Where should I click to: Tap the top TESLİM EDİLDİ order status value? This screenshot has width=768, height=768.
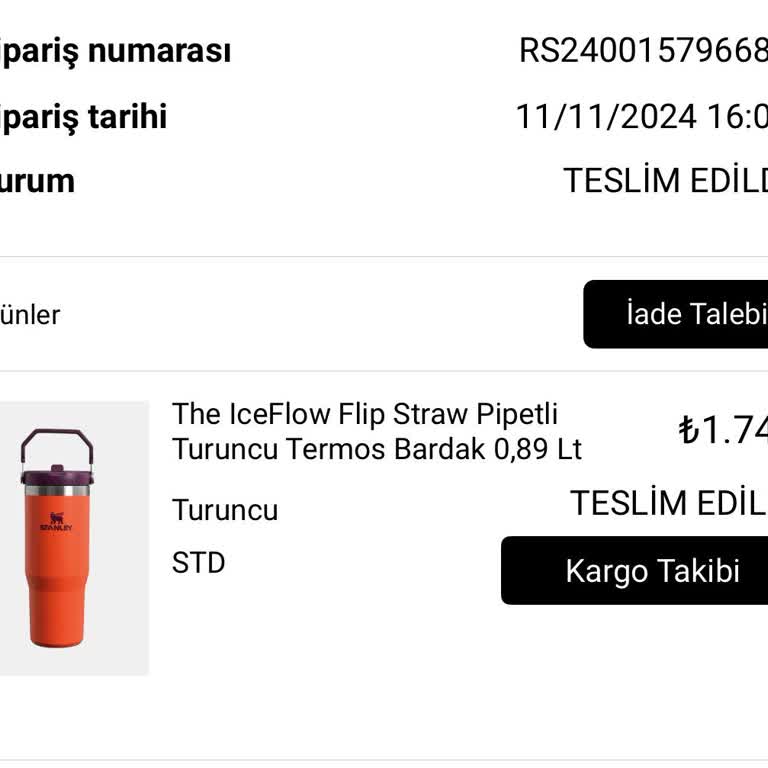point(664,181)
